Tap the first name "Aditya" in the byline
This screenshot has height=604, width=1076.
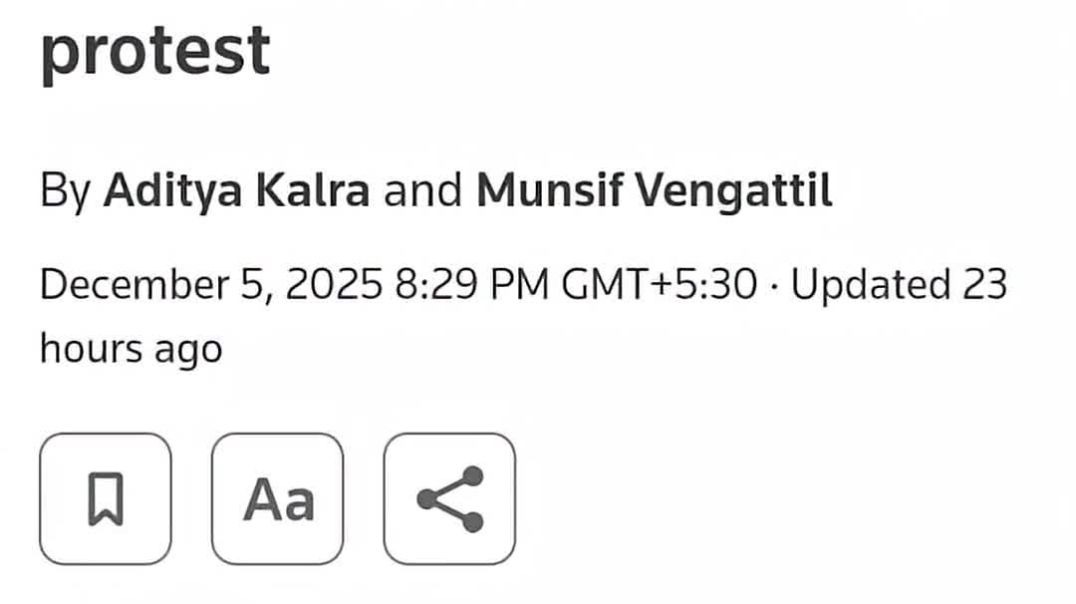[172, 191]
